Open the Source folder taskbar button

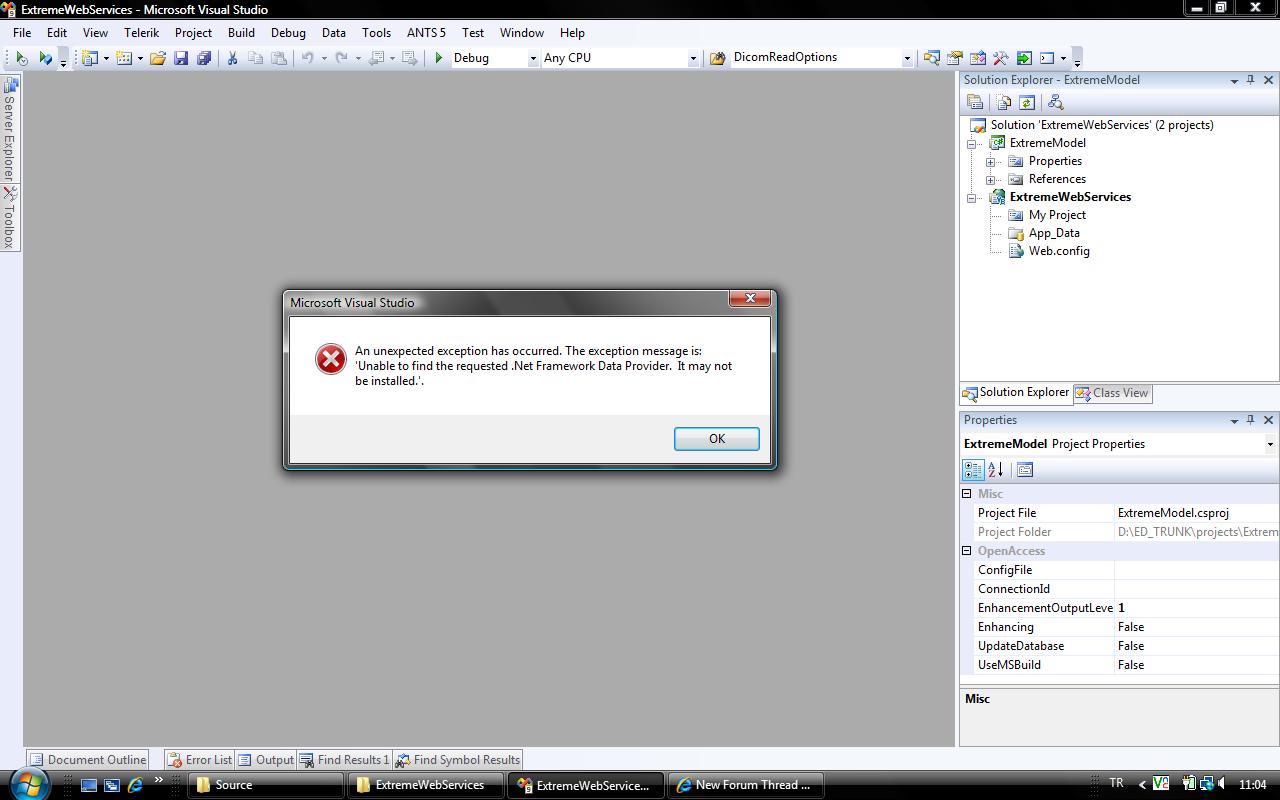pos(267,785)
